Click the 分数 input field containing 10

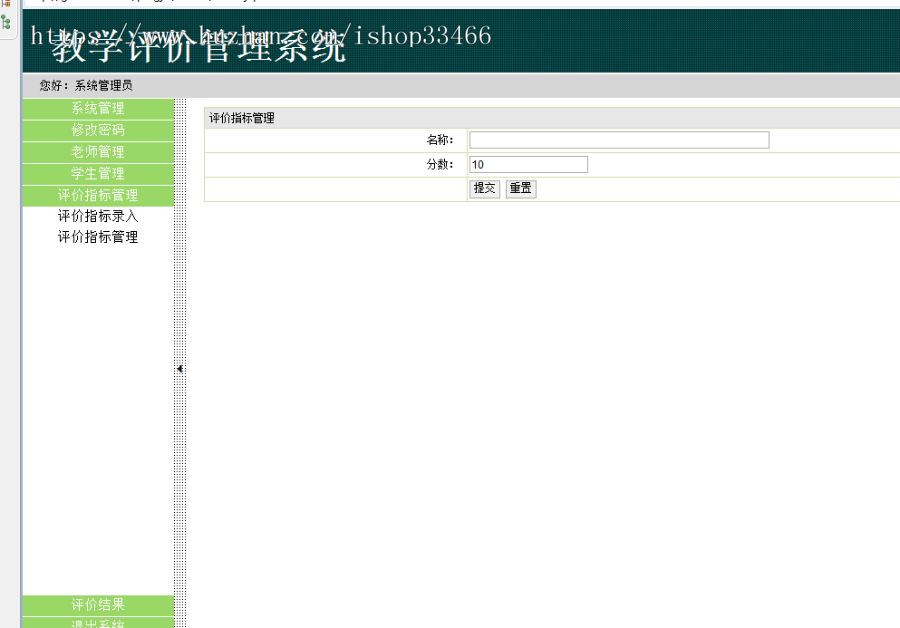click(528, 165)
